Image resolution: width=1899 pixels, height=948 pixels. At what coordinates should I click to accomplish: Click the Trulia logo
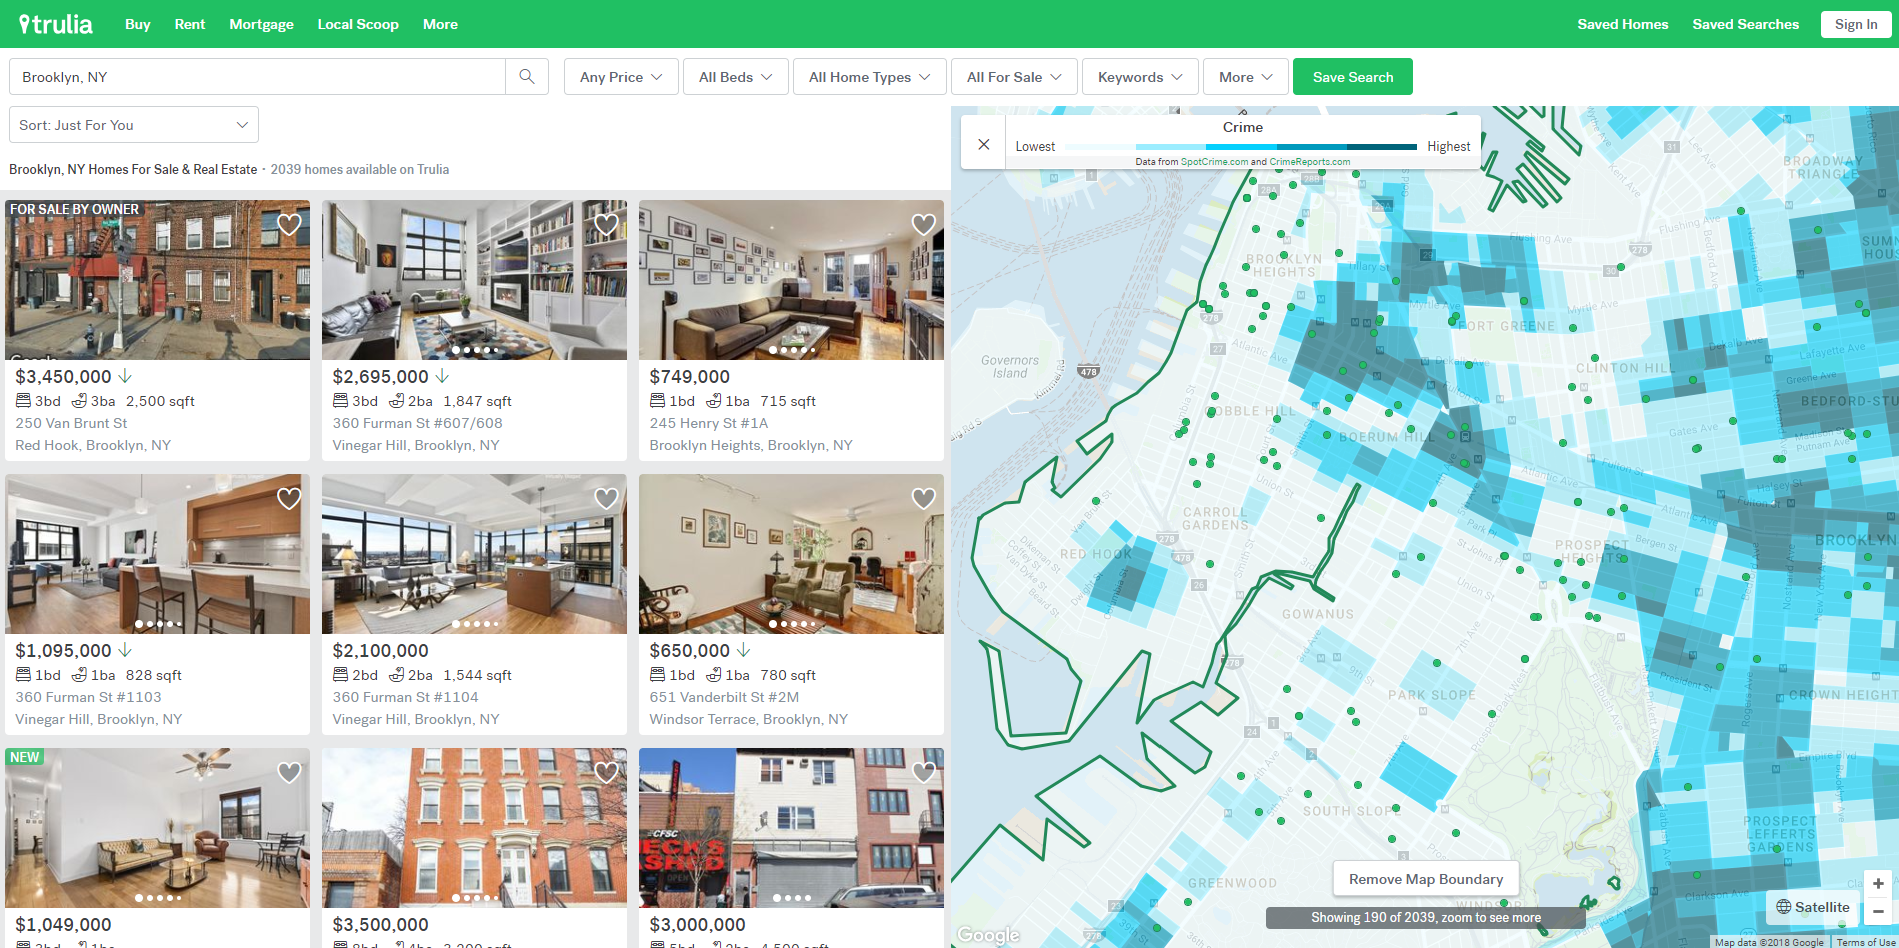(56, 24)
